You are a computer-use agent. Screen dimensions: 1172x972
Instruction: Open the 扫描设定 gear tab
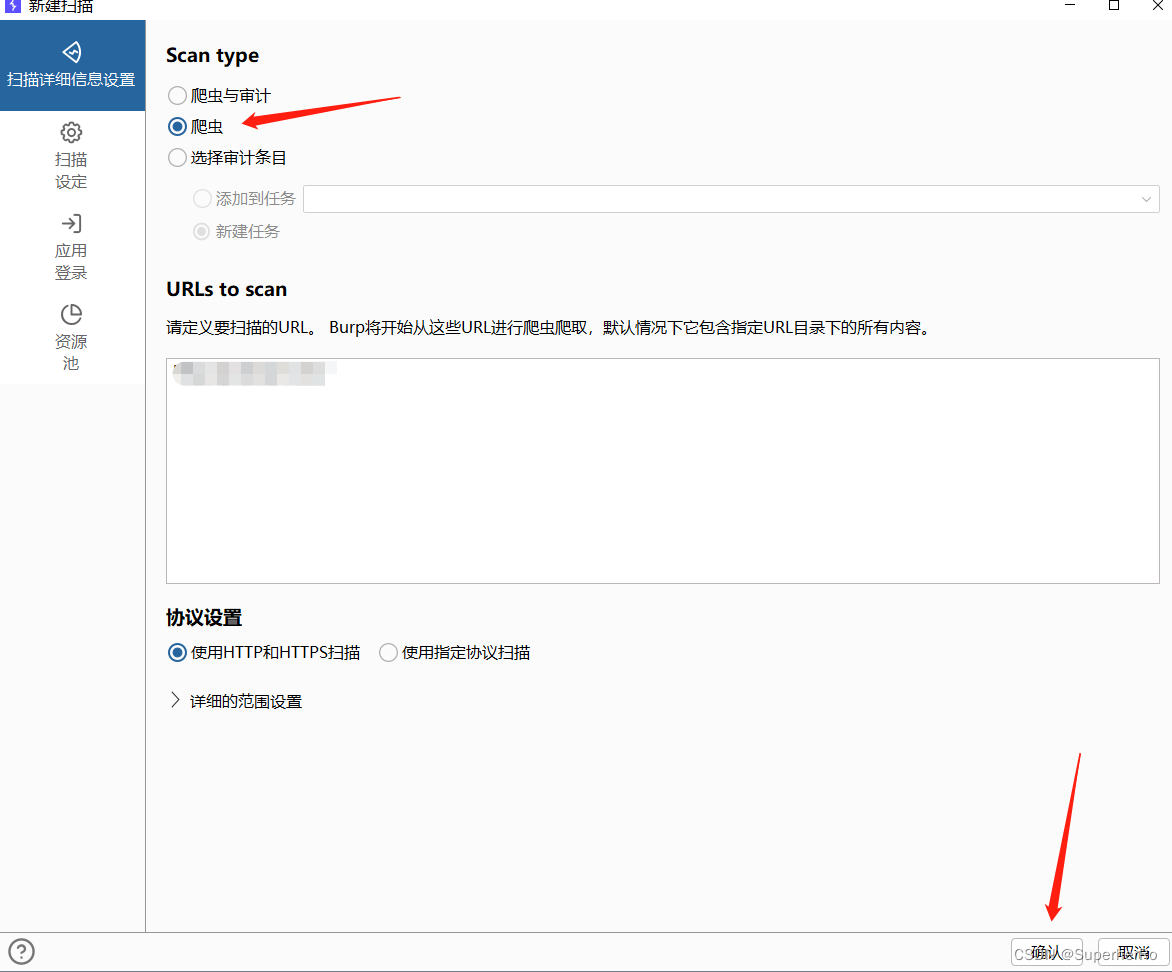tap(72, 156)
